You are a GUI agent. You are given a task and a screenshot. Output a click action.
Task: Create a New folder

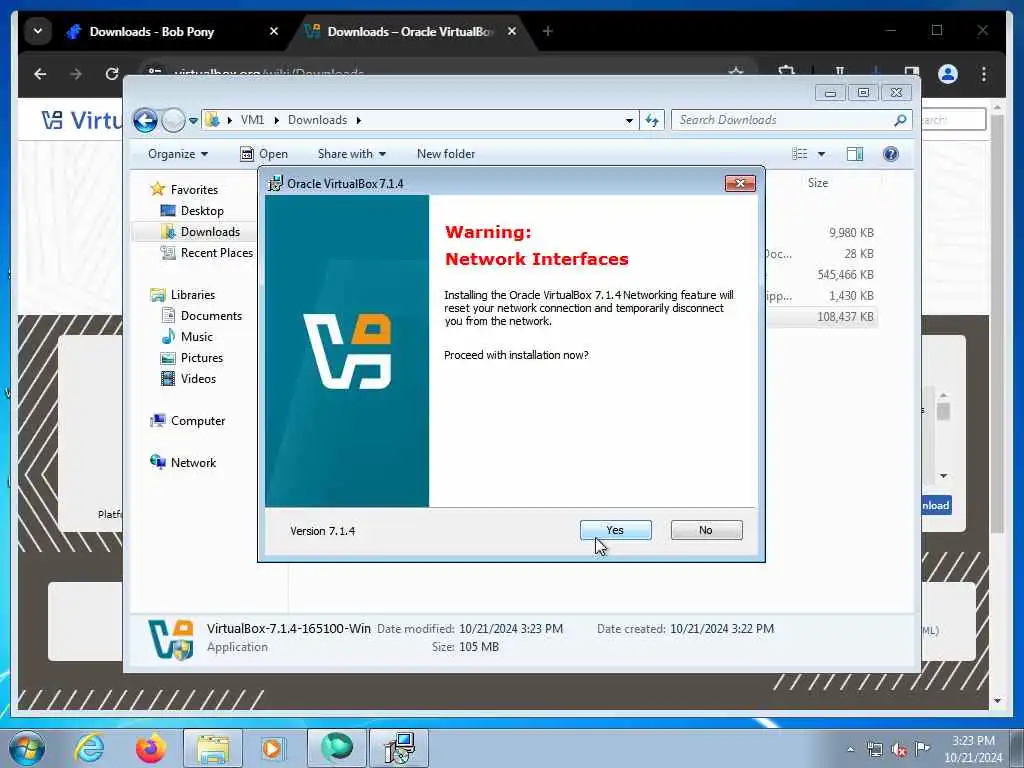coord(446,154)
